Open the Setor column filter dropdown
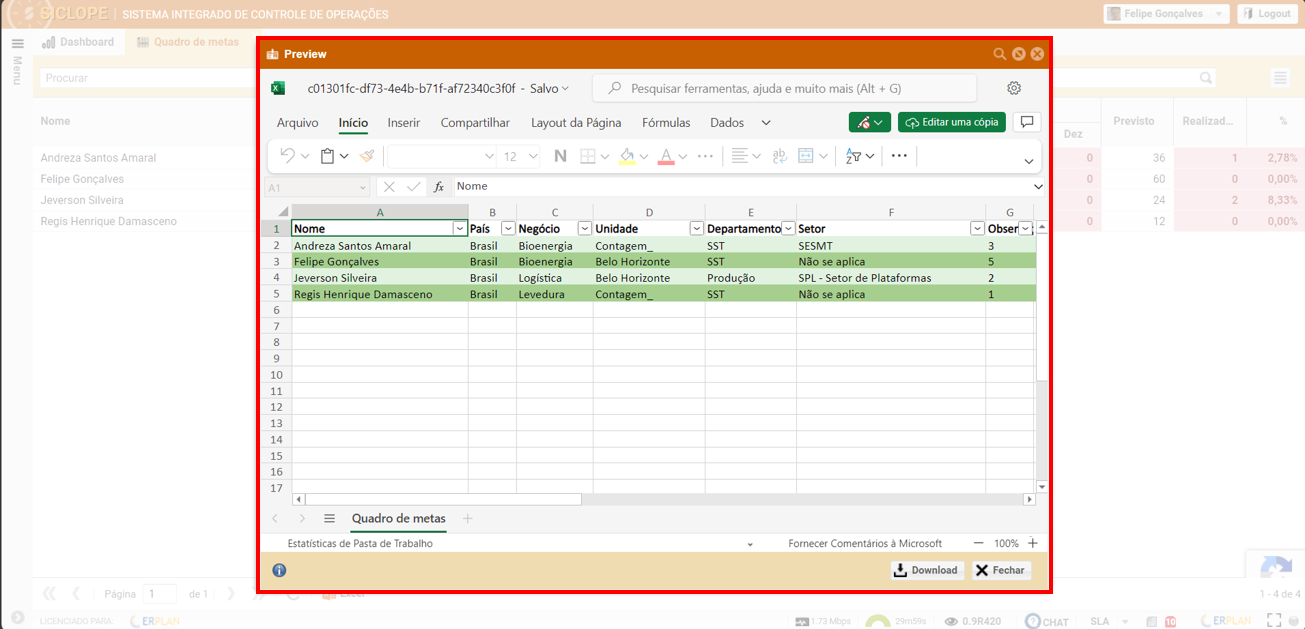 click(978, 228)
